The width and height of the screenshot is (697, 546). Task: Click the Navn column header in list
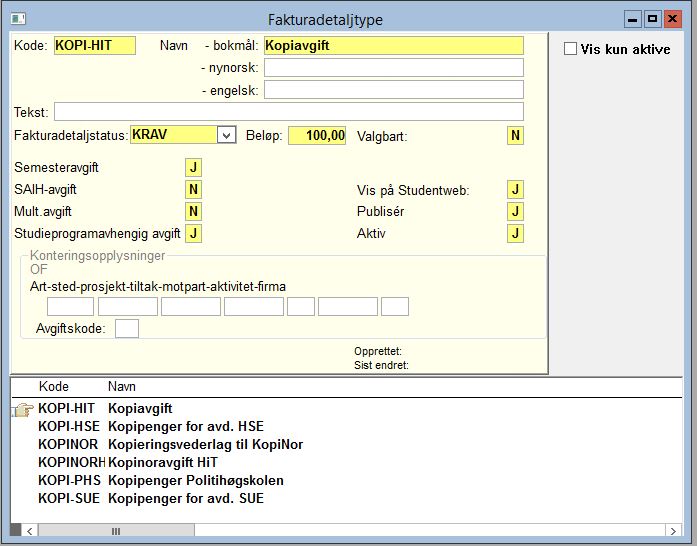(122, 386)
